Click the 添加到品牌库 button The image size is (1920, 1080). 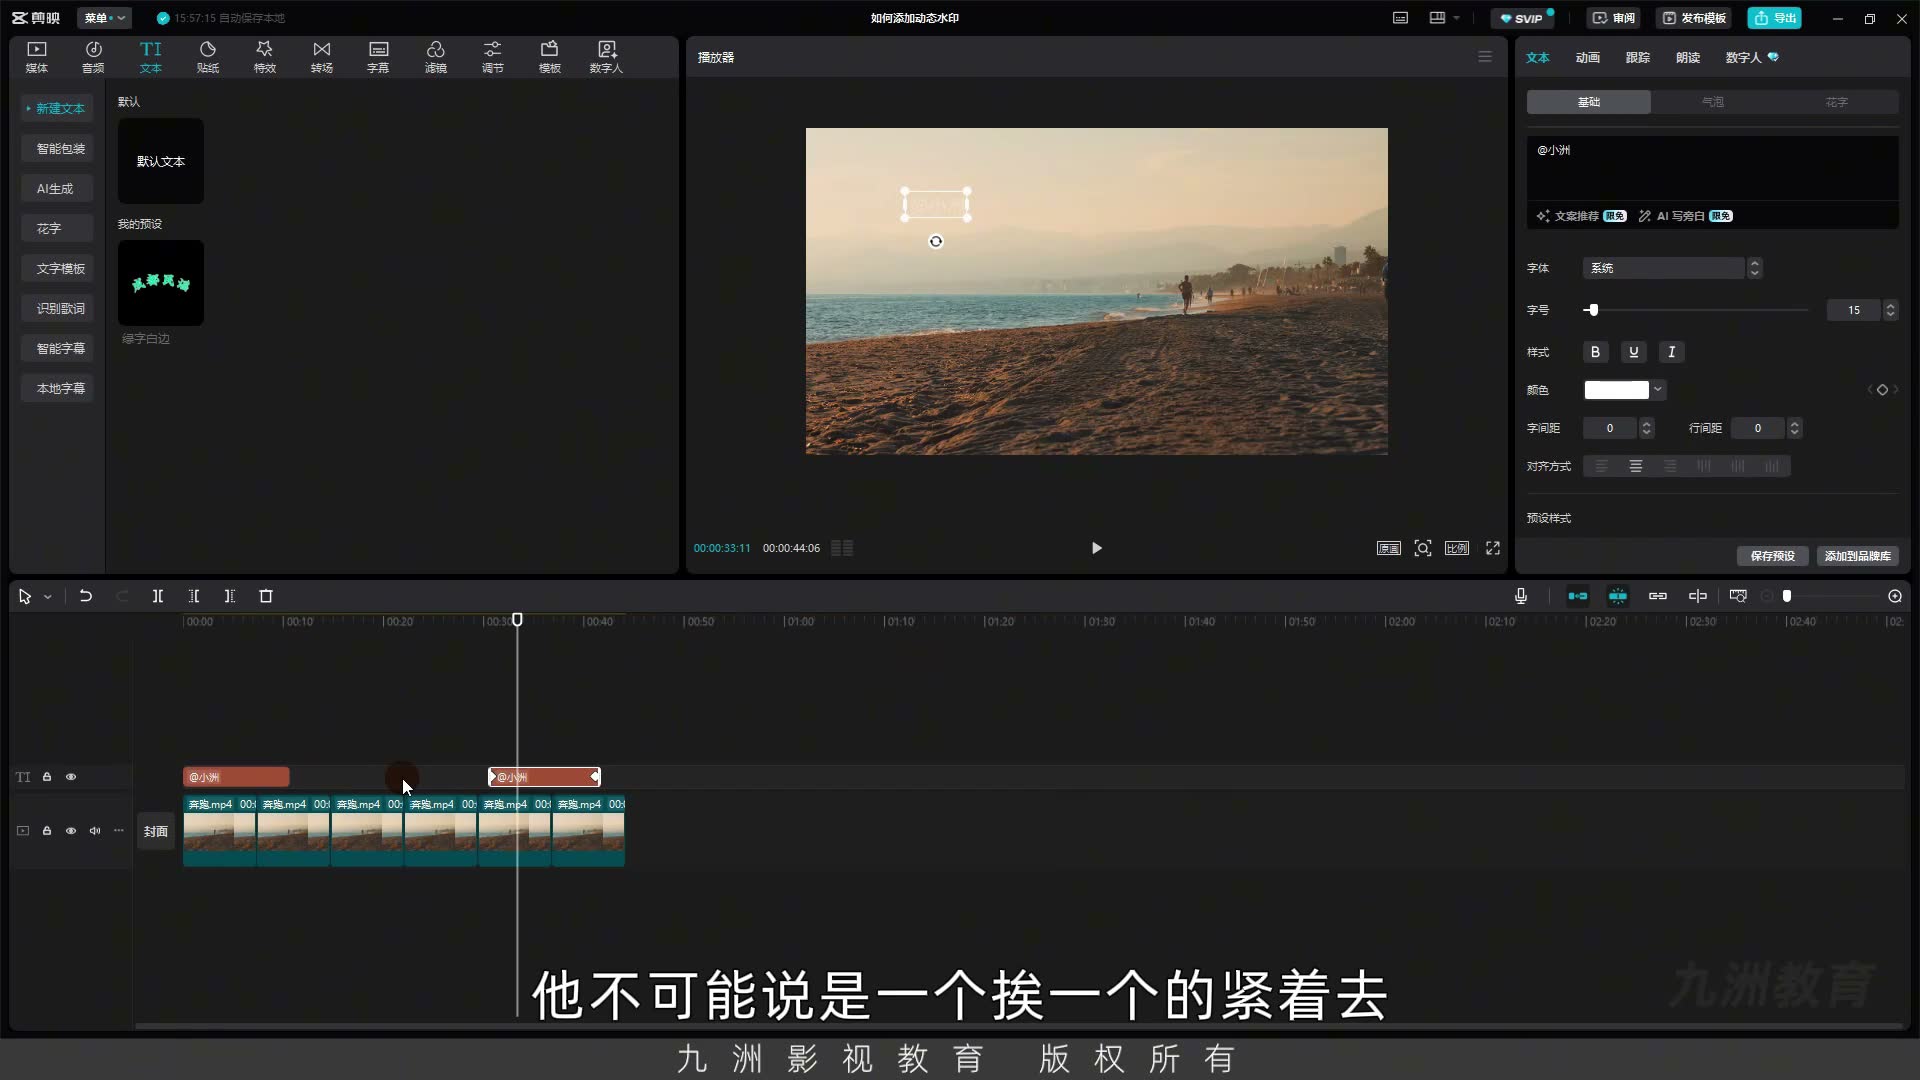coord(1858,556)
